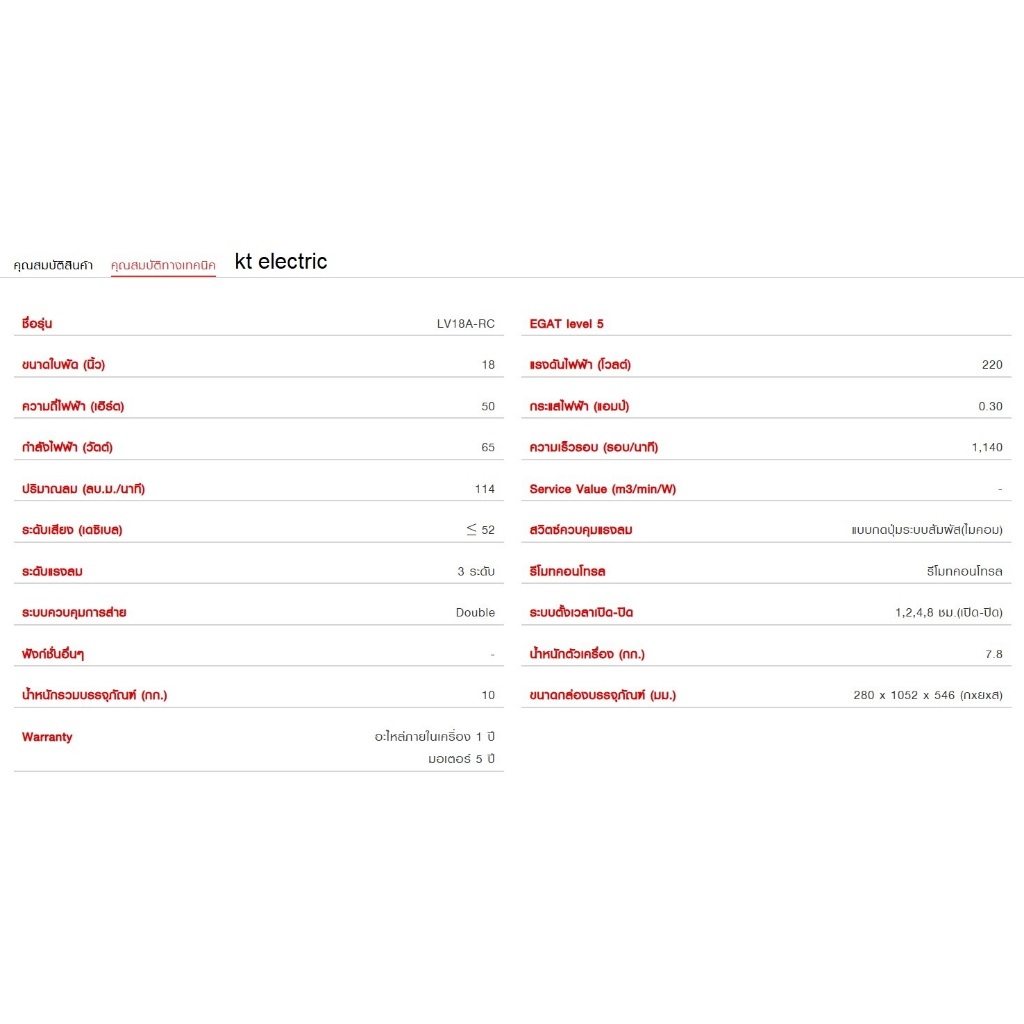Click the Service Value (m3/min/W) label

click(602, 489)
